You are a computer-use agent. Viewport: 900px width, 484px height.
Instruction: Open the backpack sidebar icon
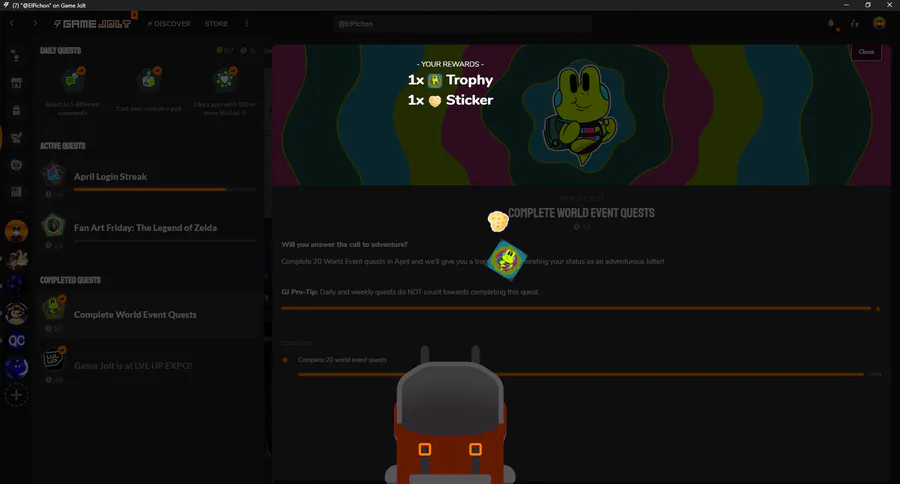16,110
